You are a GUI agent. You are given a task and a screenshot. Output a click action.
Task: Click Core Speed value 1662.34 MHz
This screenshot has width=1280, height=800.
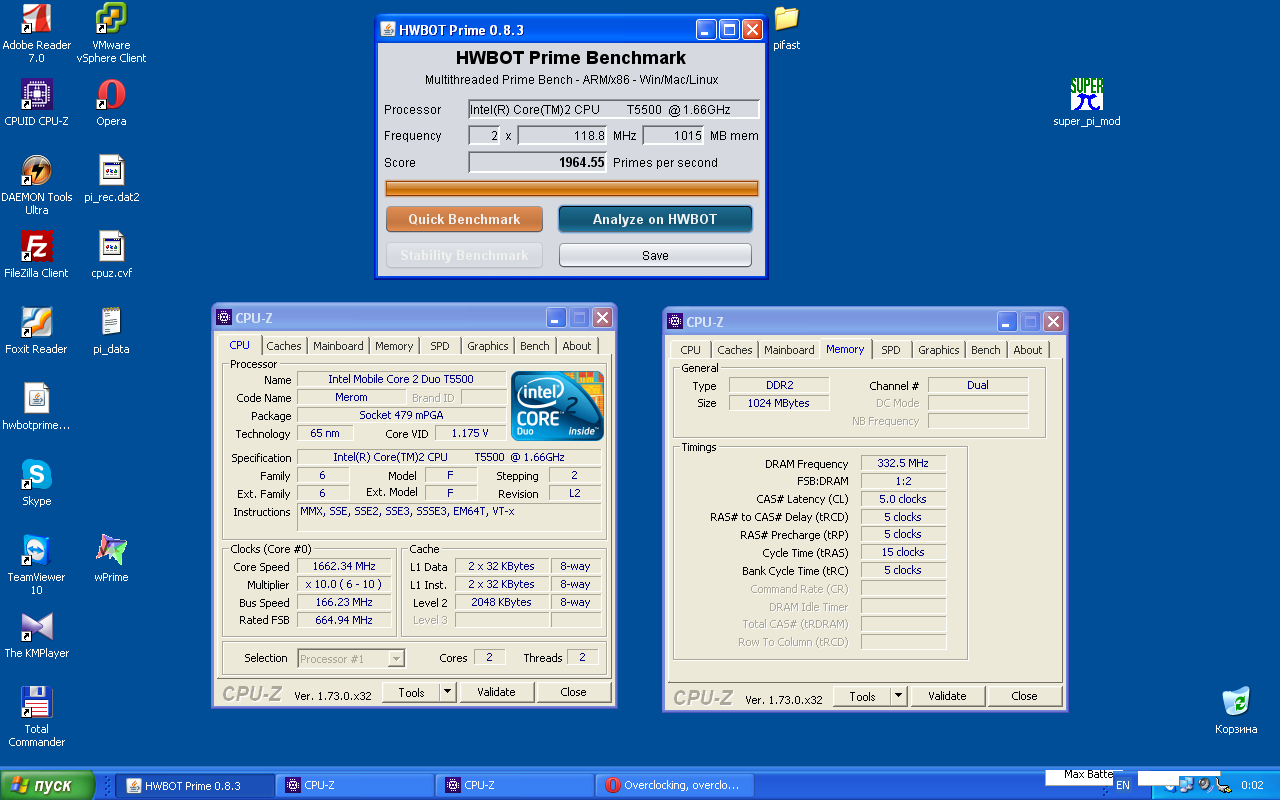coord(343,567)
